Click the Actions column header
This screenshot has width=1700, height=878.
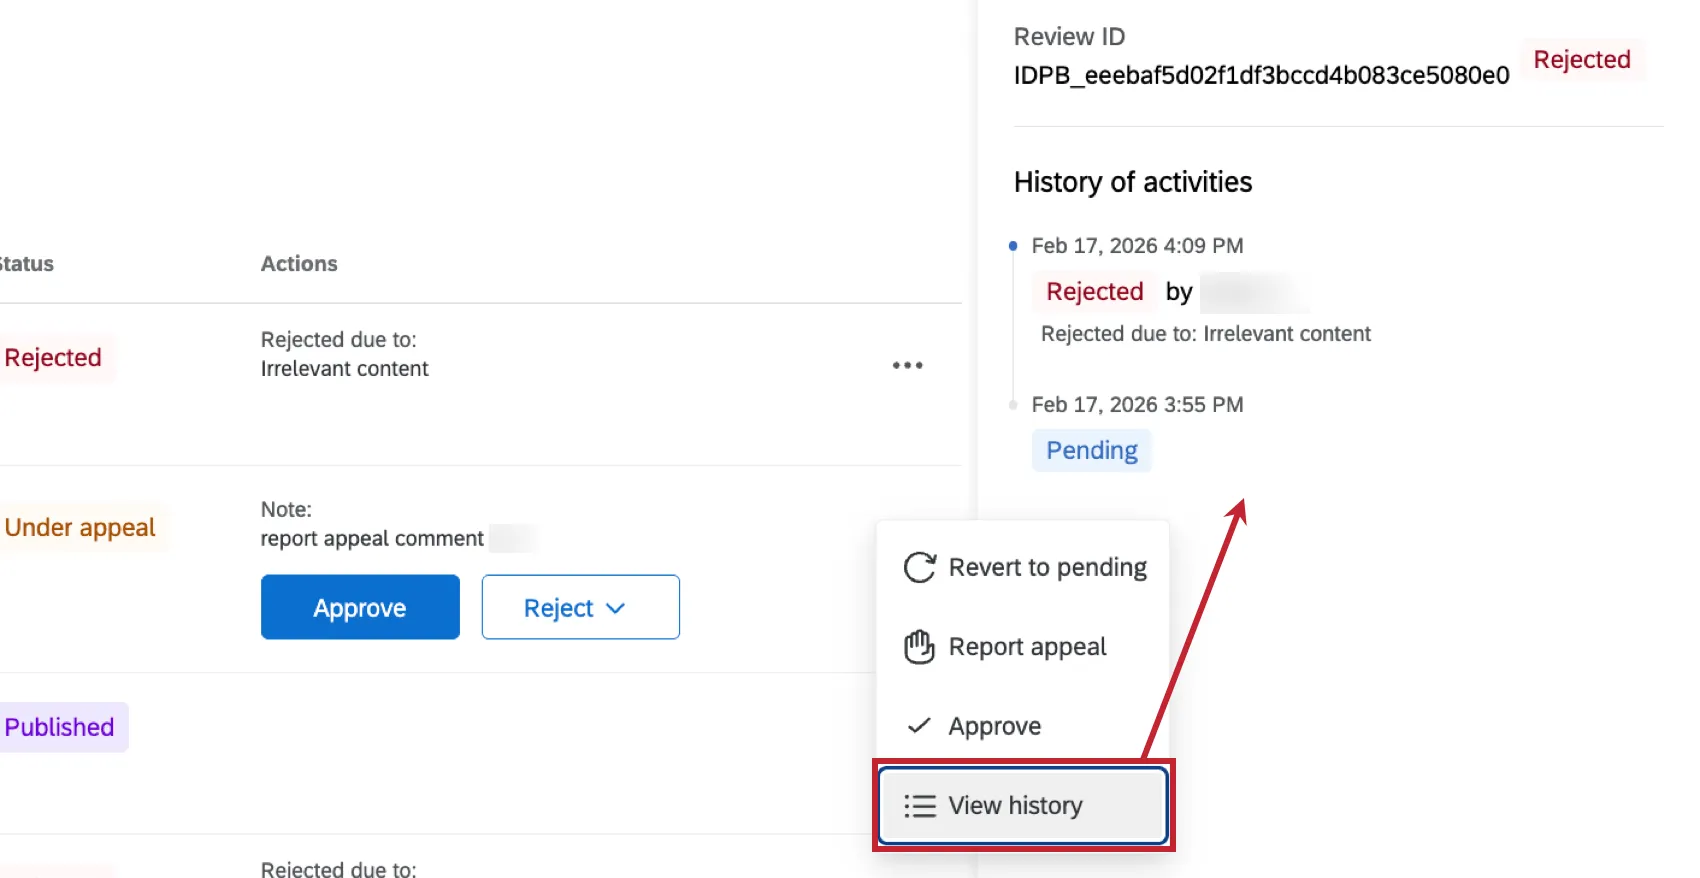coord(299,264)
